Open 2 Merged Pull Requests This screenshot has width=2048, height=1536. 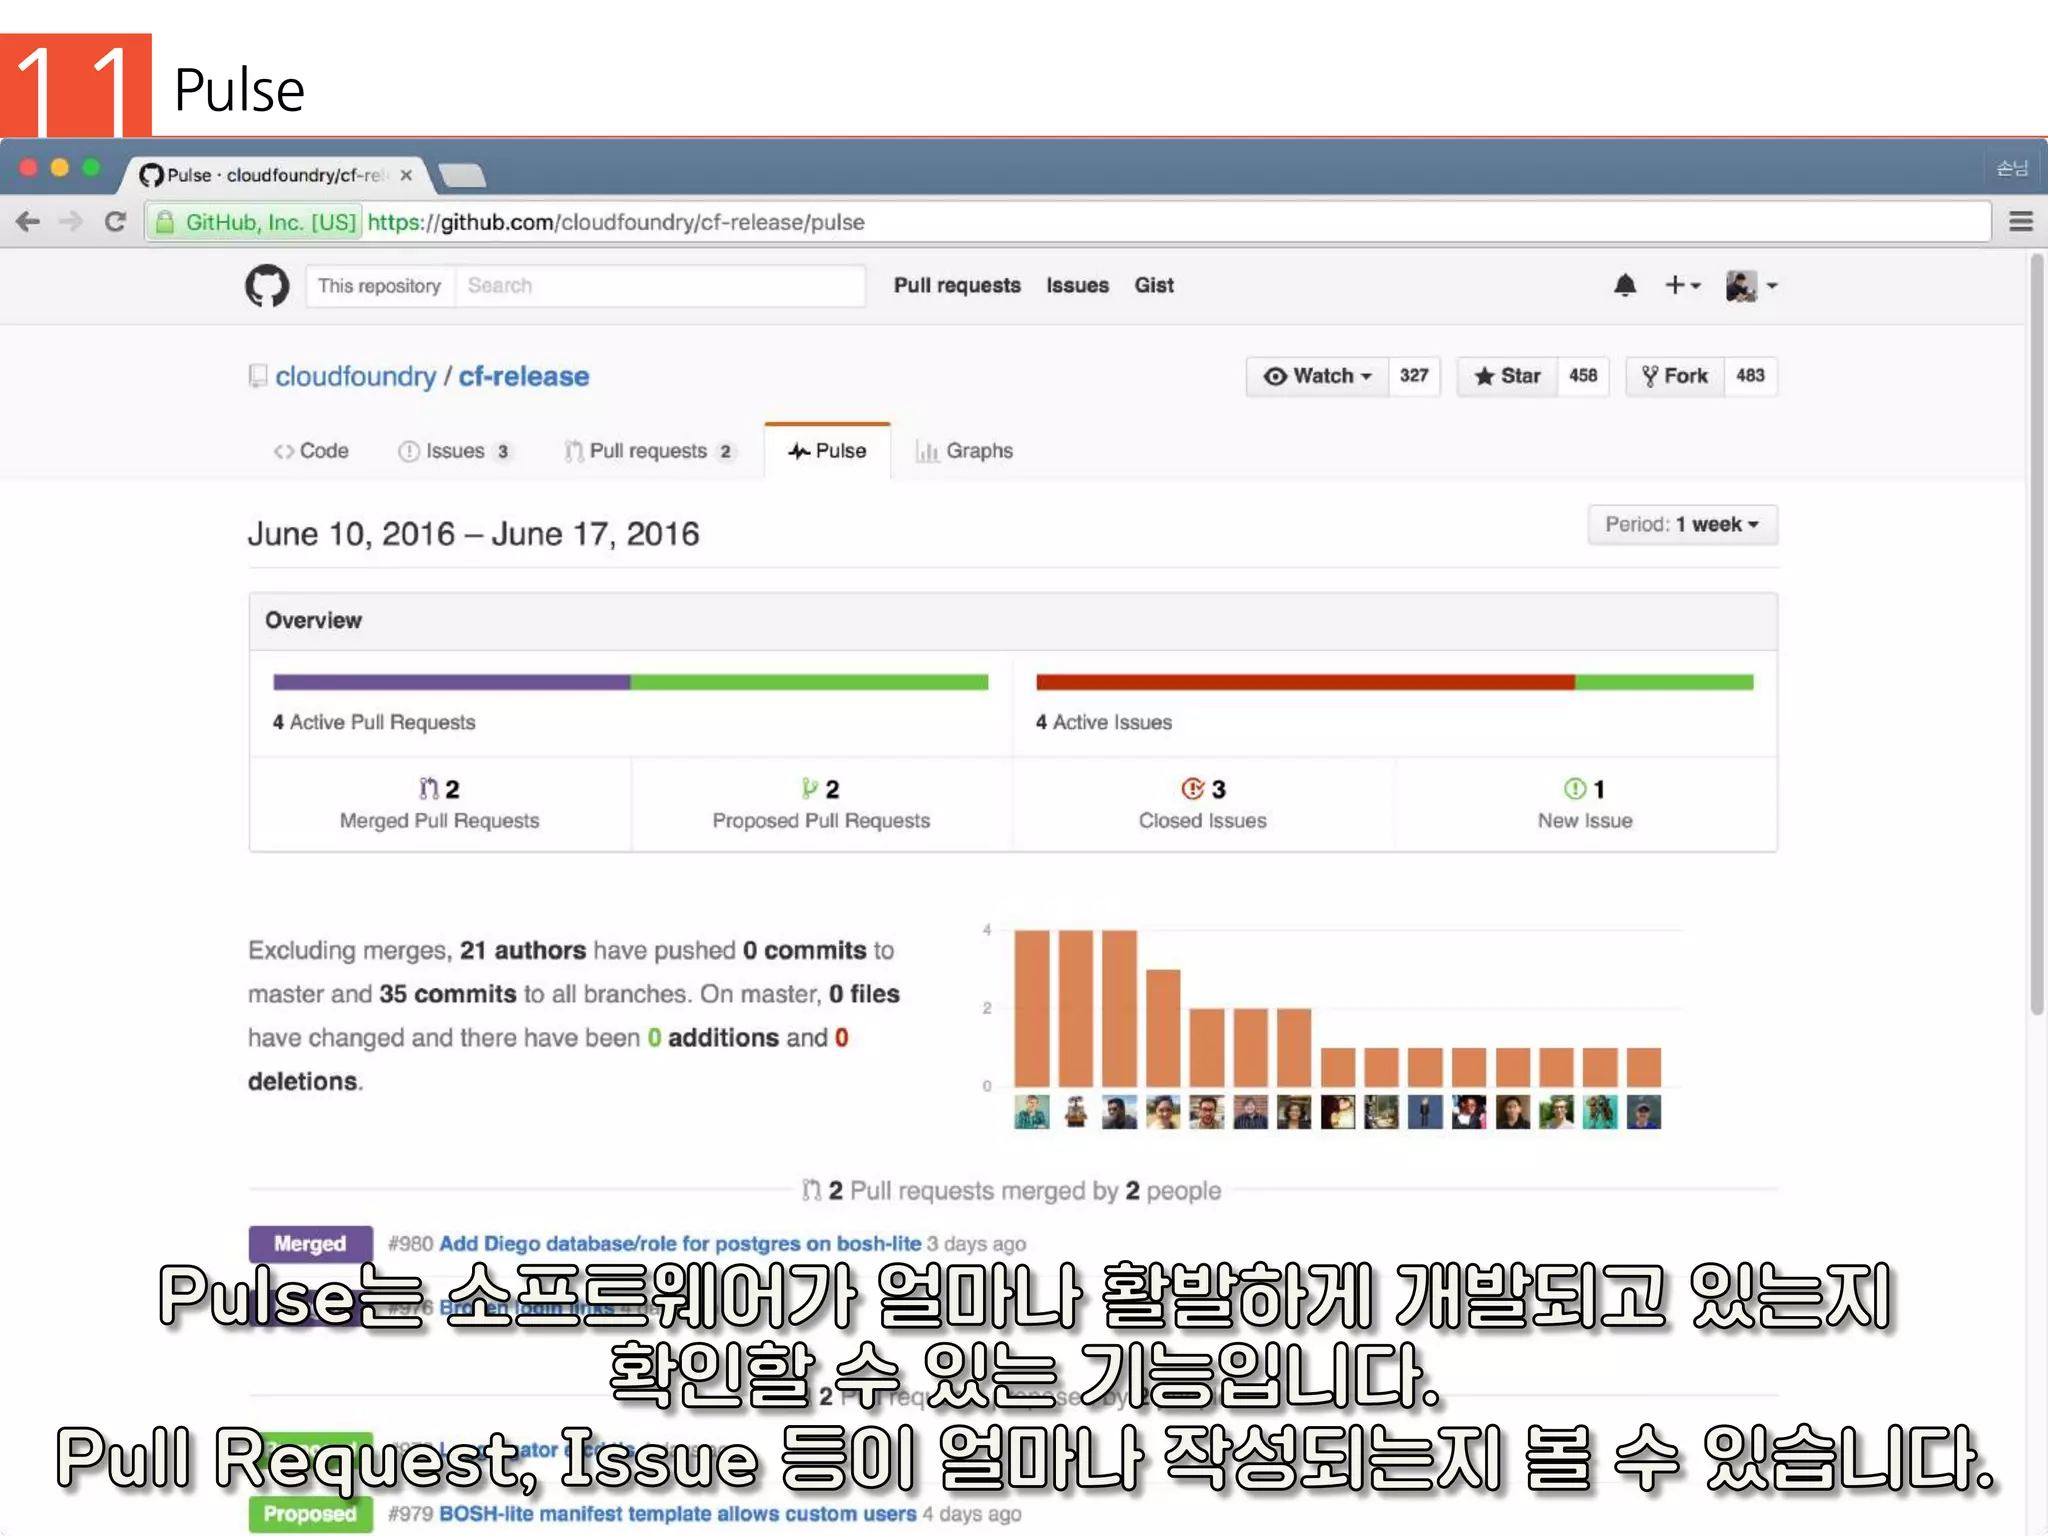(439, 804)
